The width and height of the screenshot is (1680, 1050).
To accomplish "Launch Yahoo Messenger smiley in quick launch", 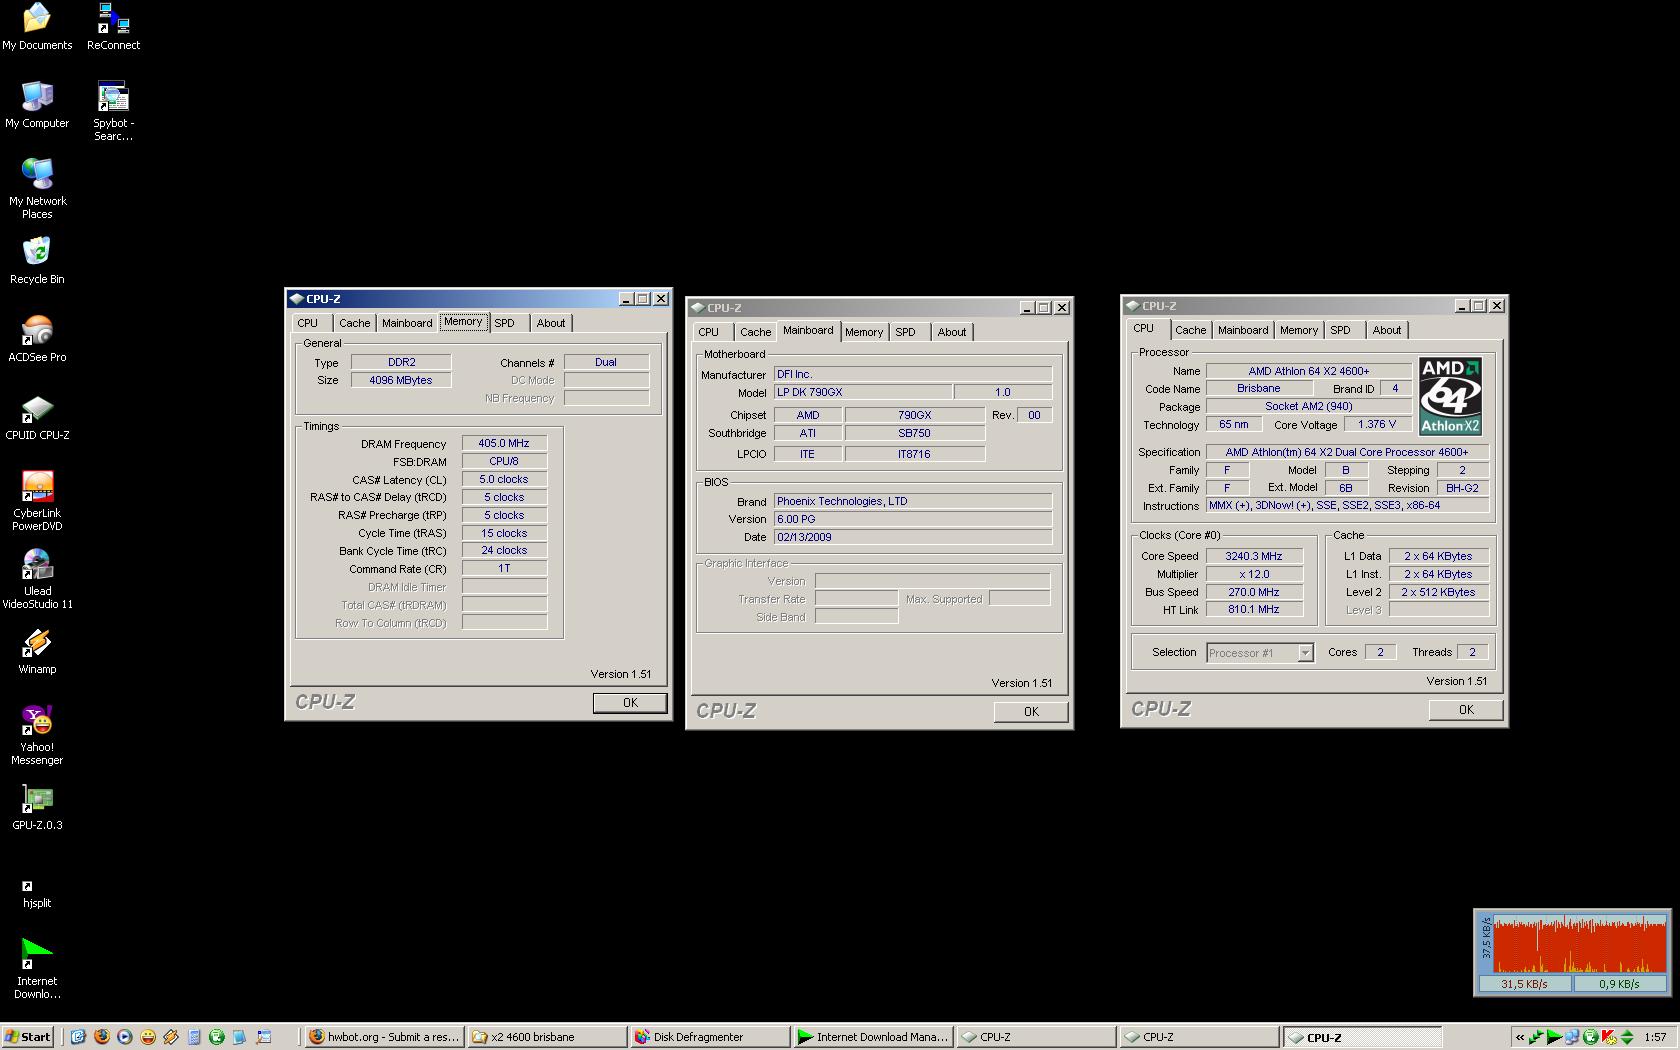I will point(148,1037).
